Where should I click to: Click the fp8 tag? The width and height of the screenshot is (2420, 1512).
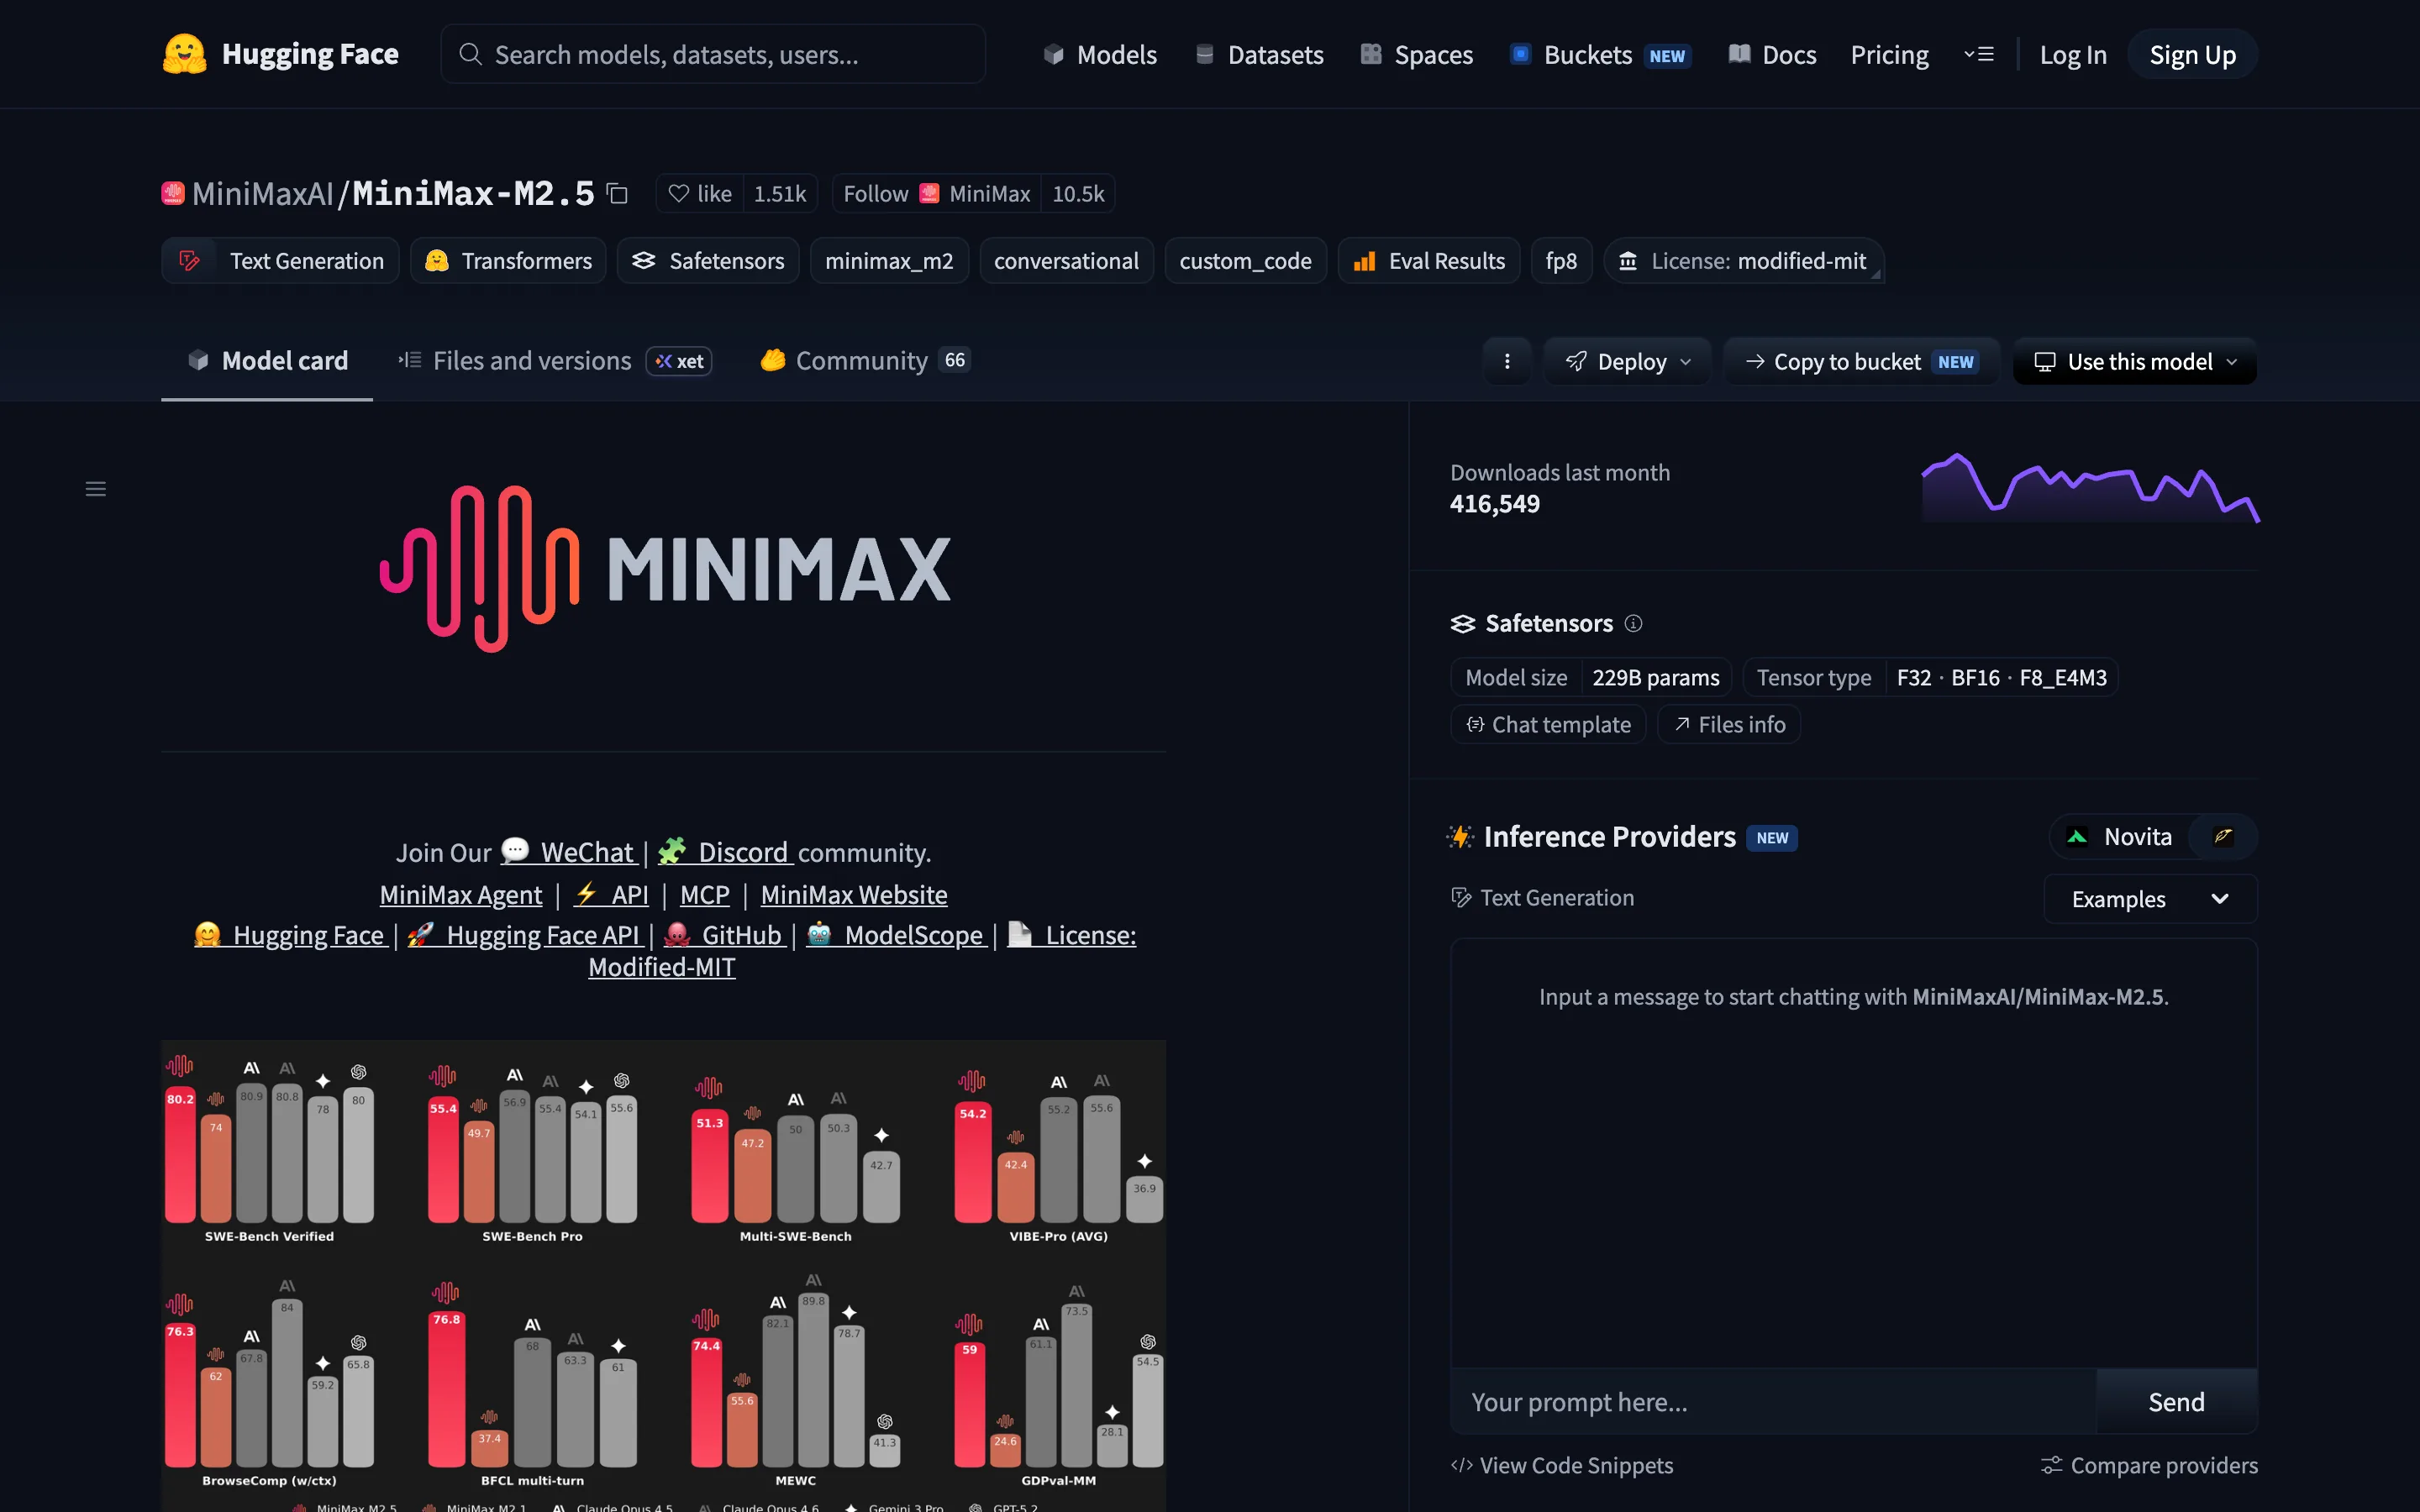coord(1561,261)
